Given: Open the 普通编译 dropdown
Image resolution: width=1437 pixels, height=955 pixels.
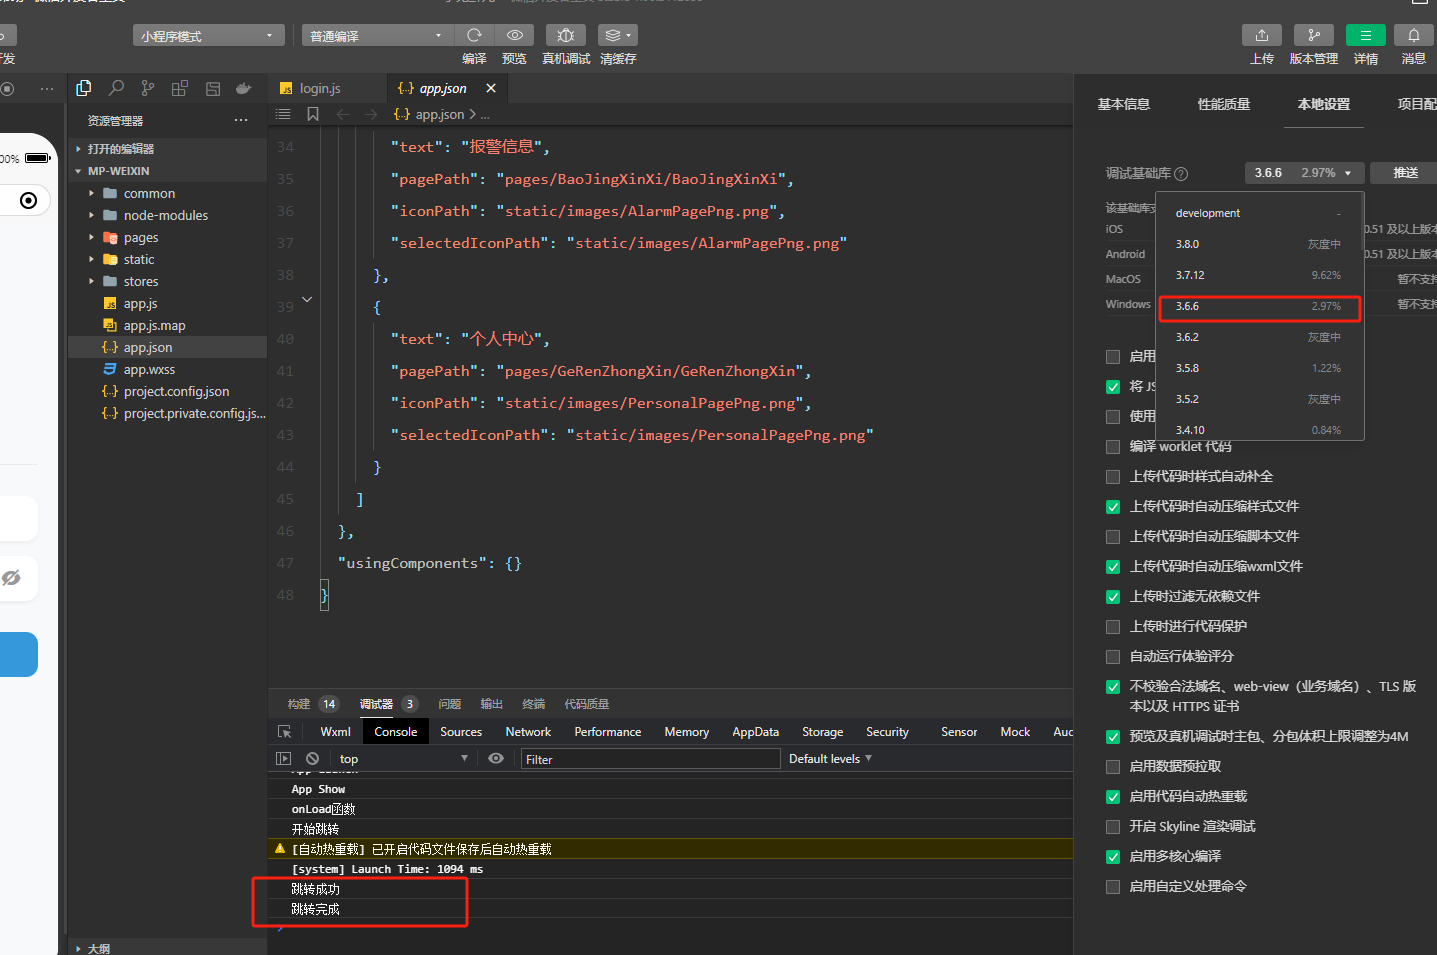Looking at the screenshot, I should tap(377, 36).
